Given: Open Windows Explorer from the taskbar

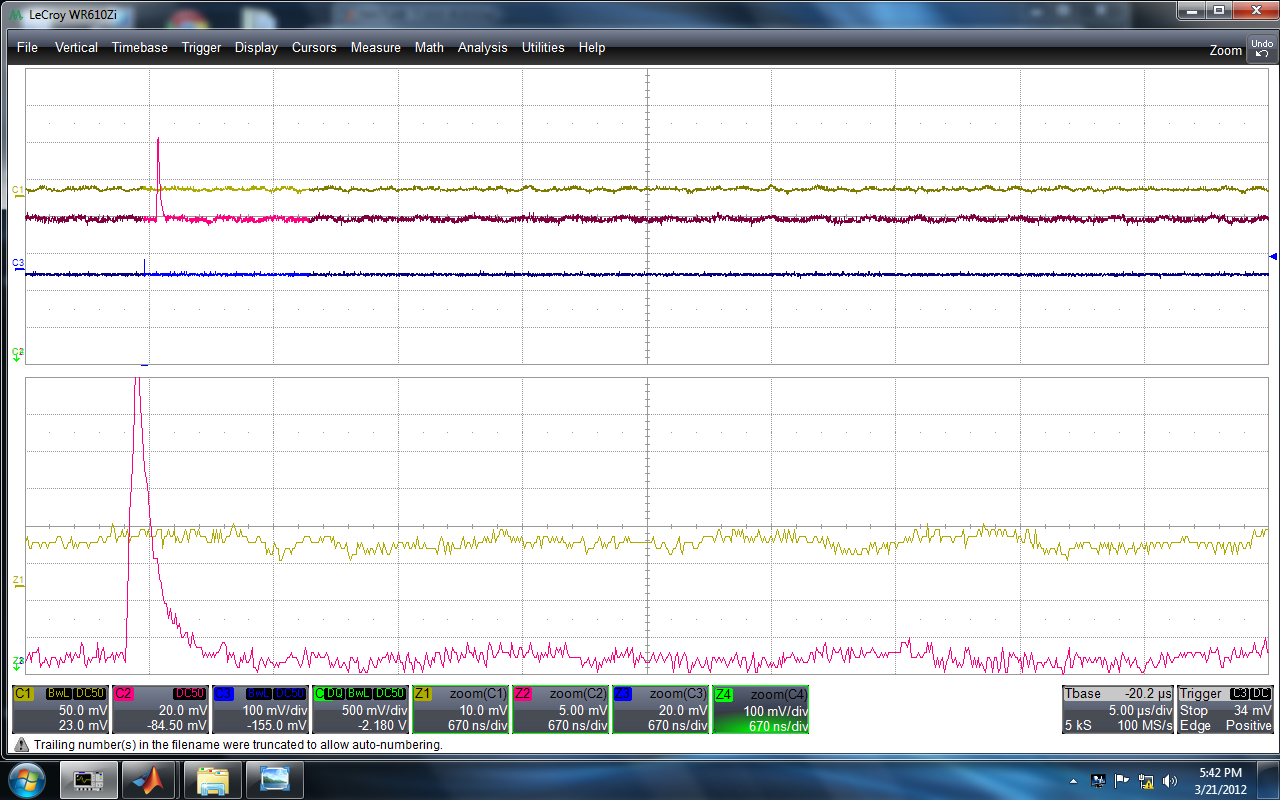Looking at the screenshot, I should pyautogui.click(x=212, y=778).
